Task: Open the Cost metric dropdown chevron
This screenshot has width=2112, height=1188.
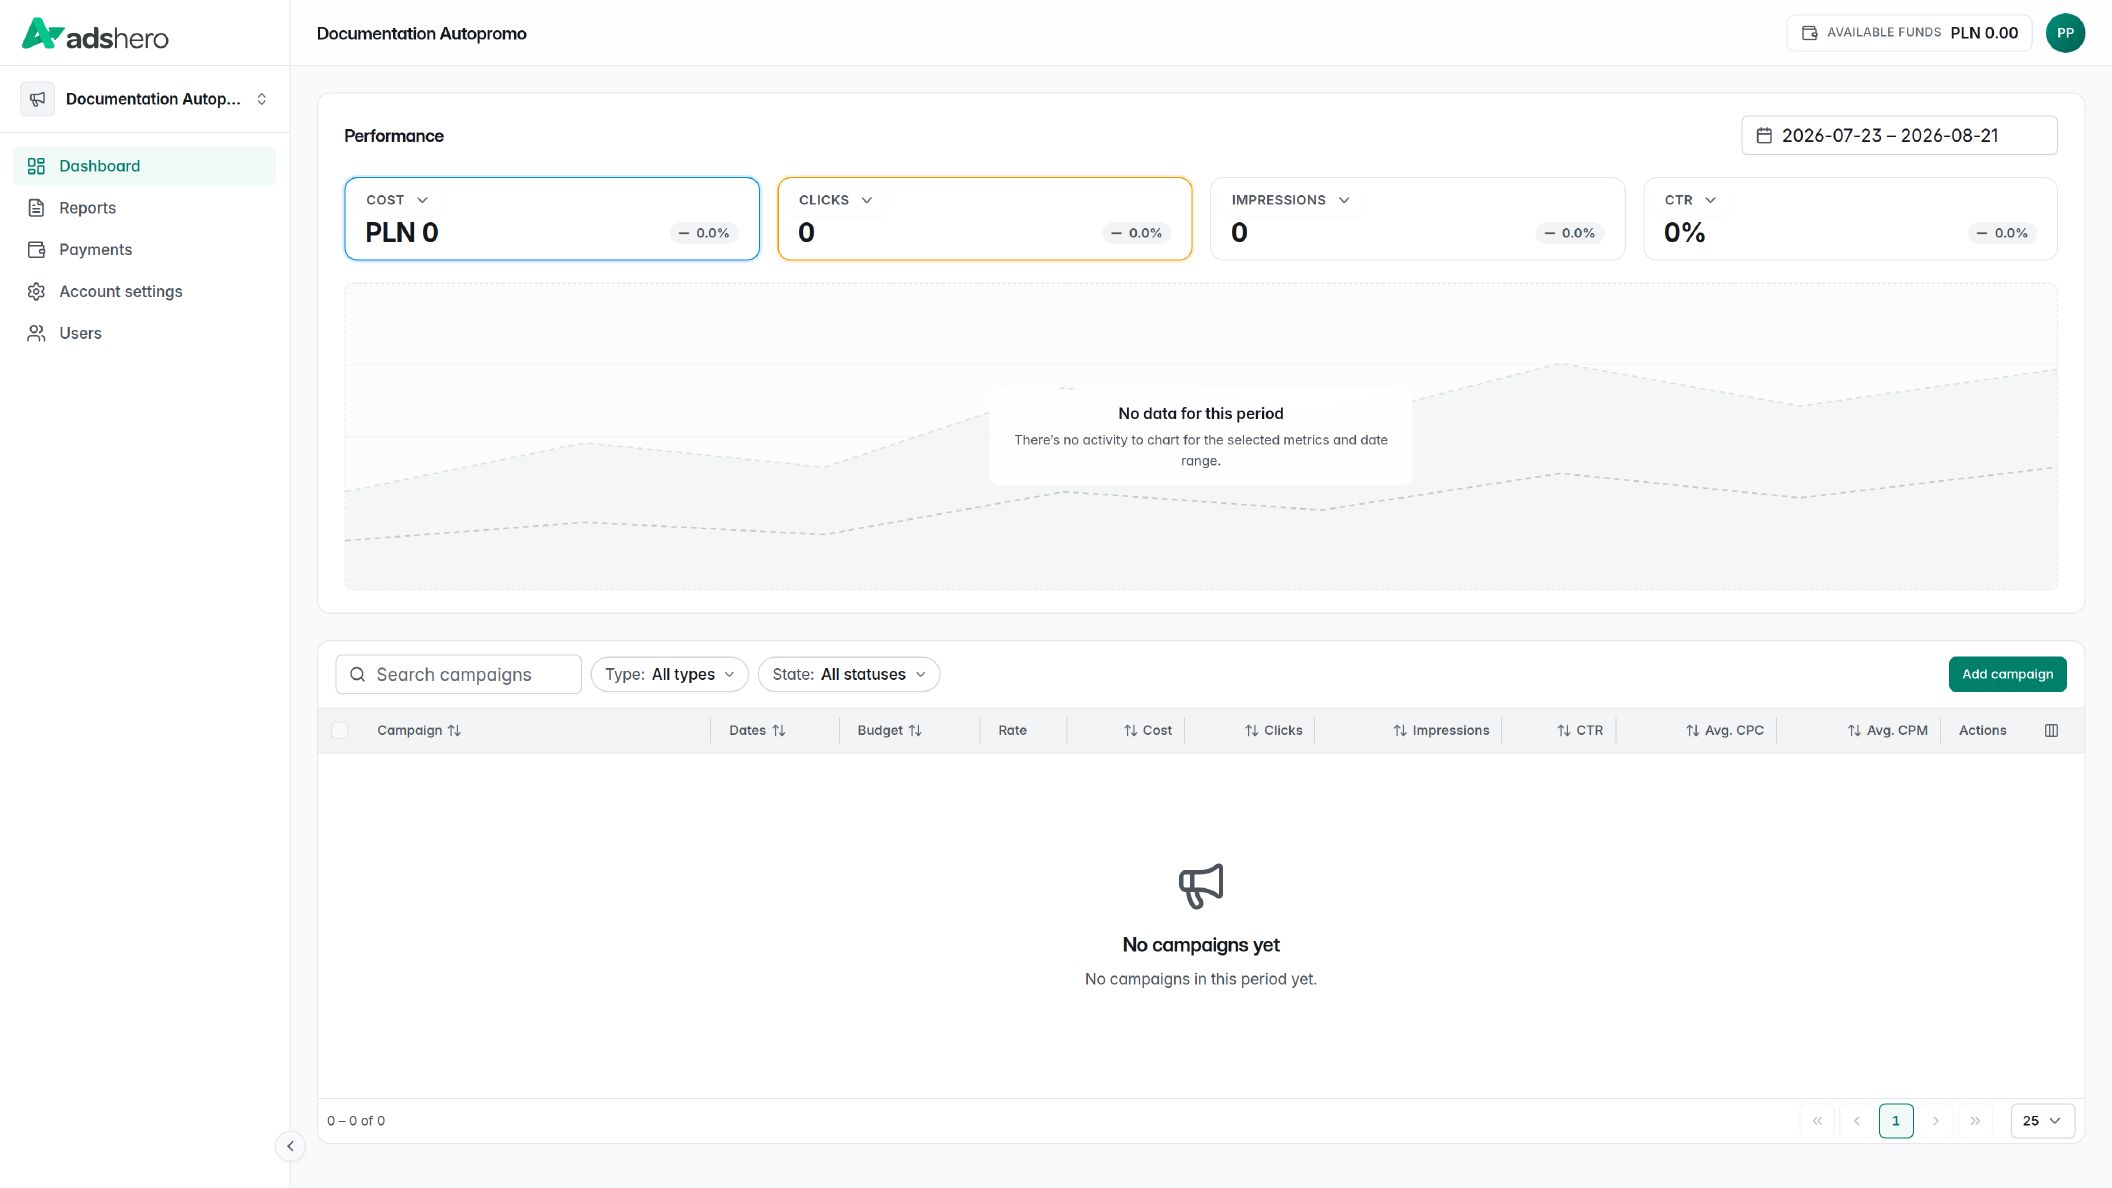Action: [x=422, y=200]
